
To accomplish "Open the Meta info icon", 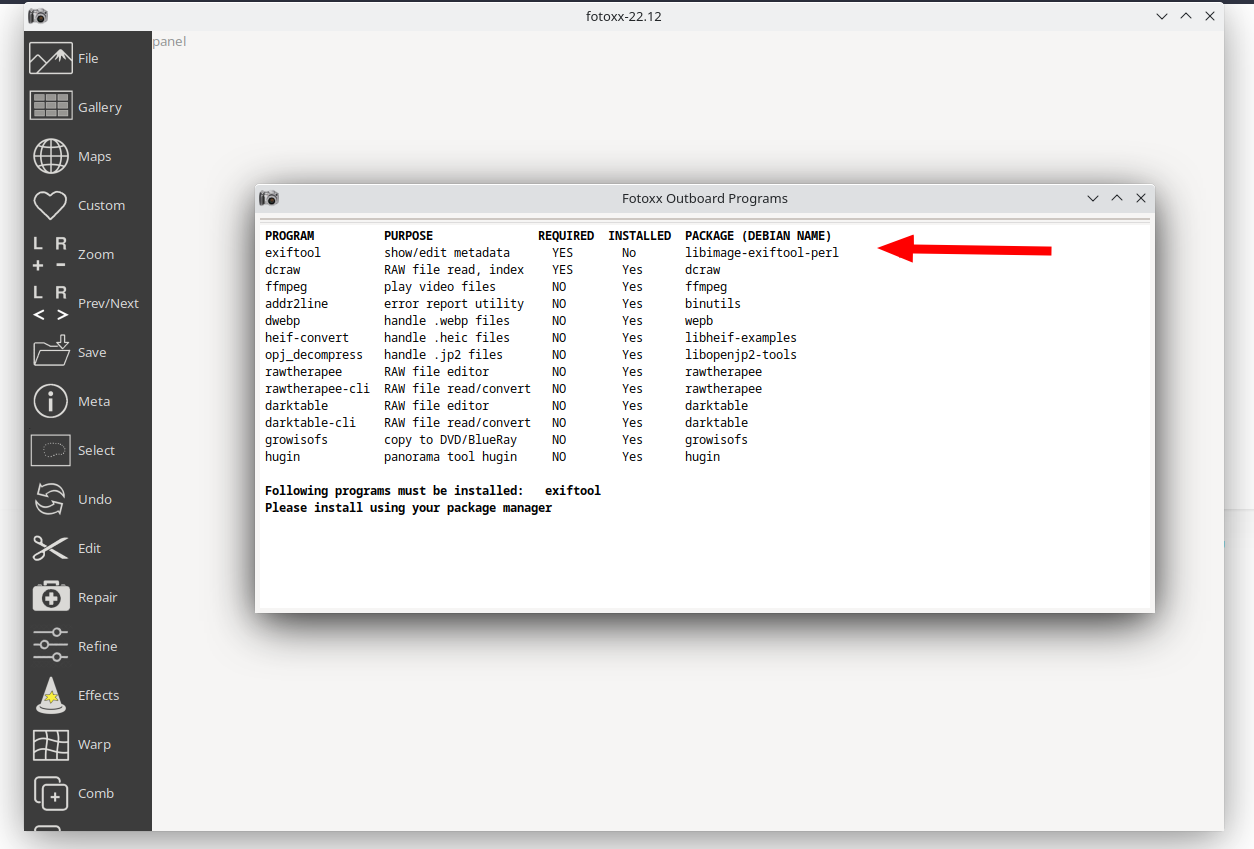I will (x=50, y=401).
